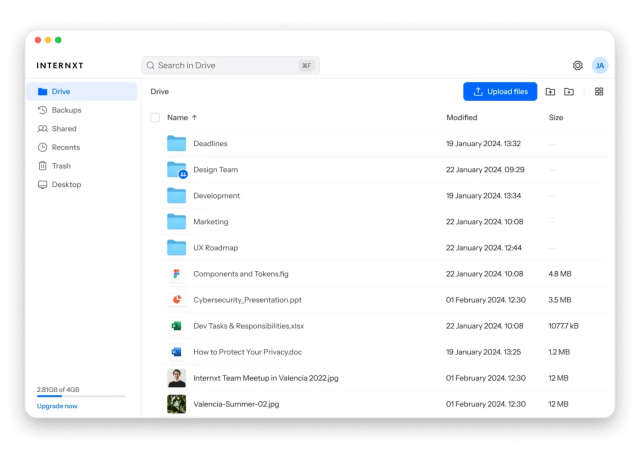This screenshot has width=640, height=451.
Task: Select the Development folder name
Action: pyautogui.click(x=217, y=196)
